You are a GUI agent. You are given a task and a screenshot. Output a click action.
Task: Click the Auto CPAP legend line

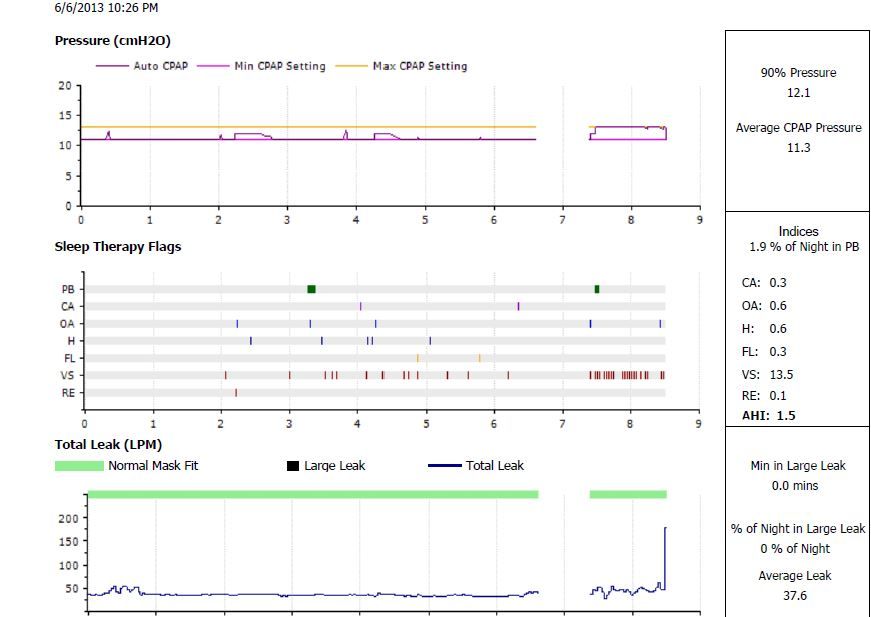[111, 66]
